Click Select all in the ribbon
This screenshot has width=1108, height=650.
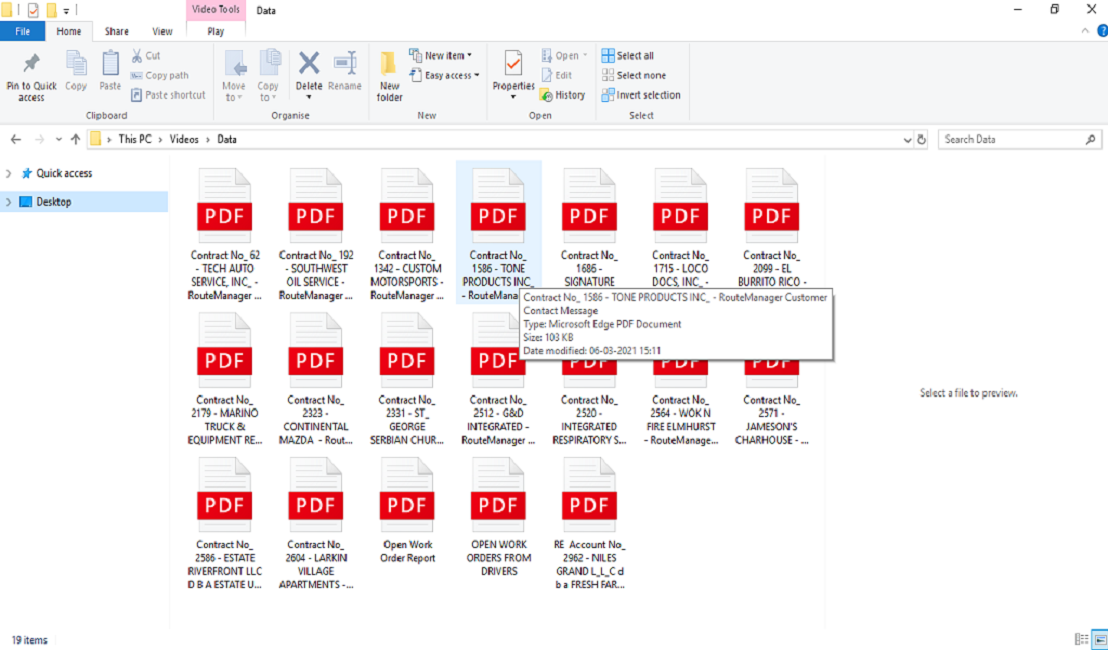(627, 55)
